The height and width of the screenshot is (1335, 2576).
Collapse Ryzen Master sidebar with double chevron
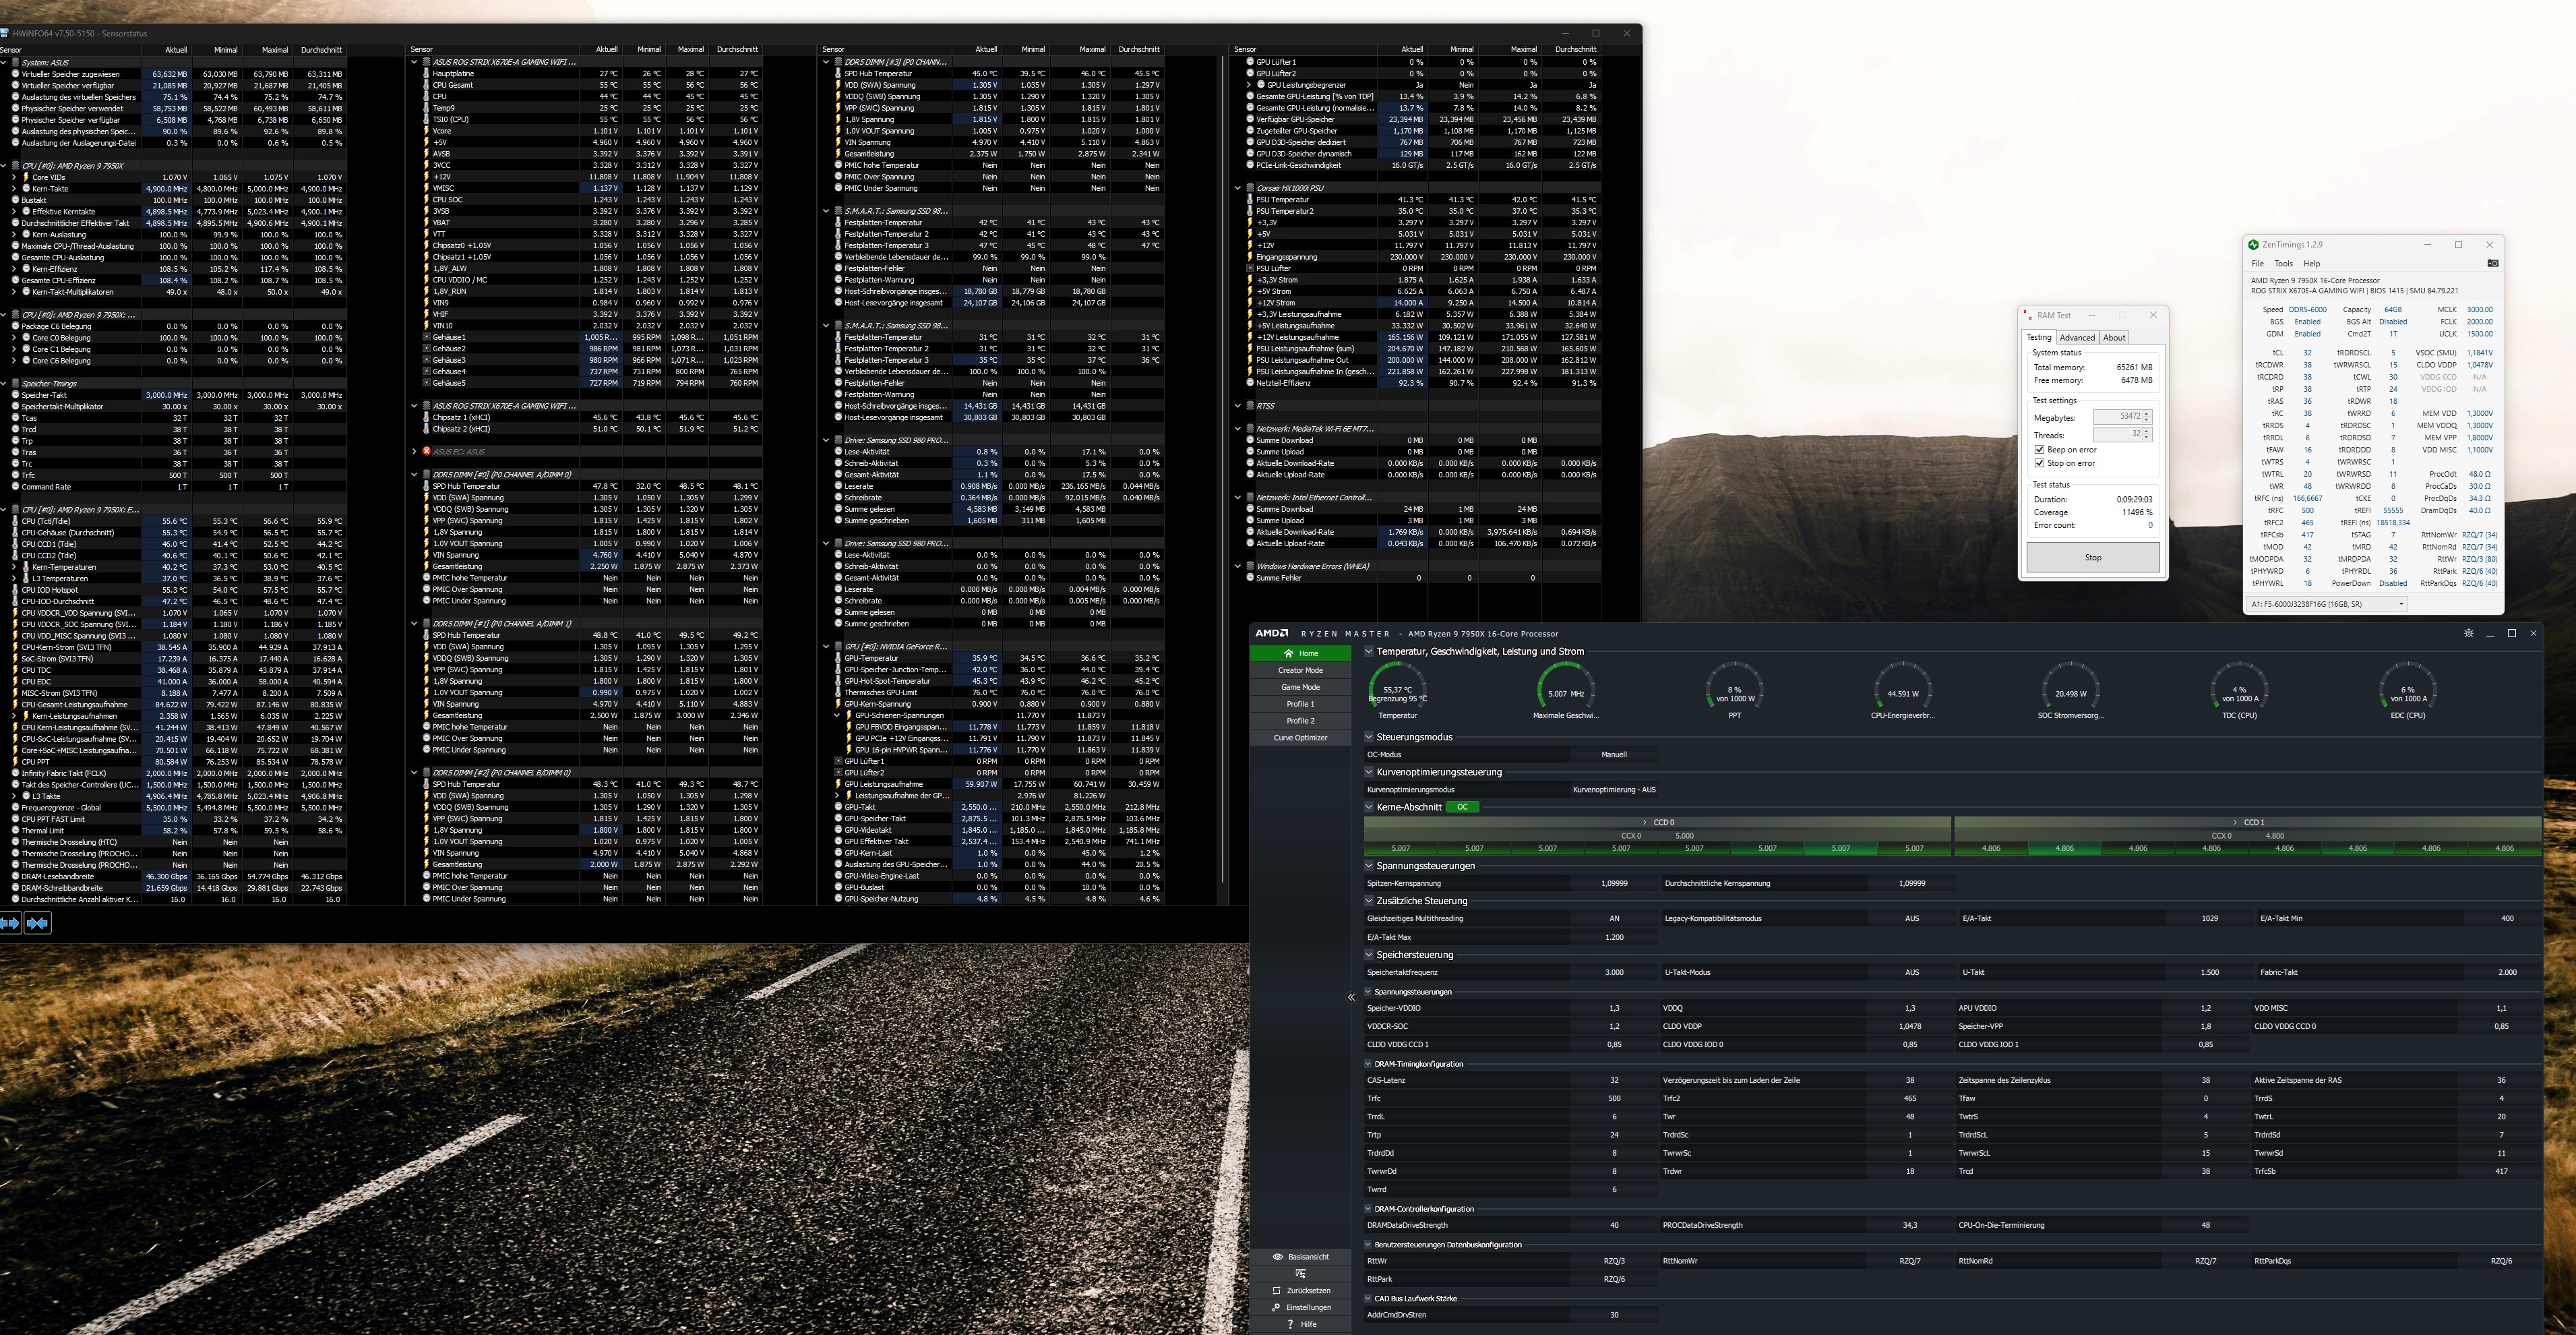1351,997
